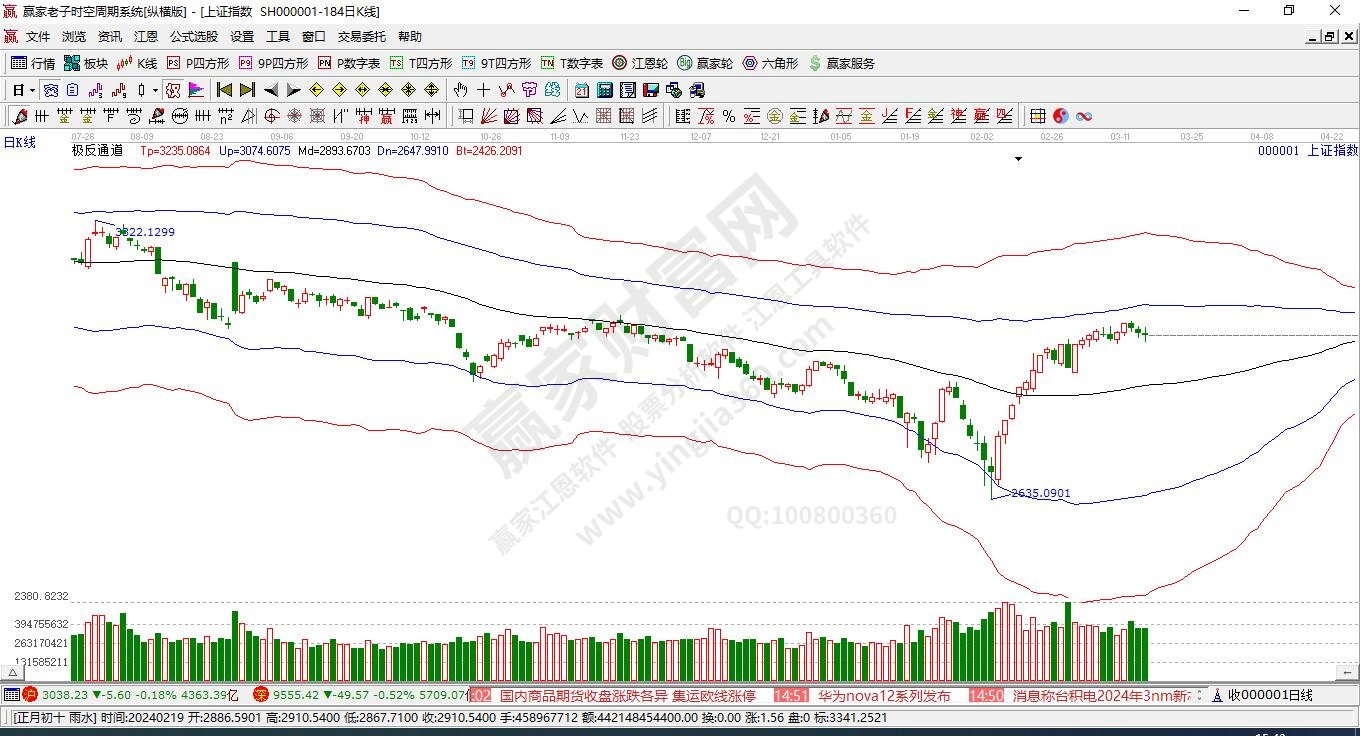The image size is (1360, 736).
Task: Open the calculator icon in toolbar
Action: point(605,90)
